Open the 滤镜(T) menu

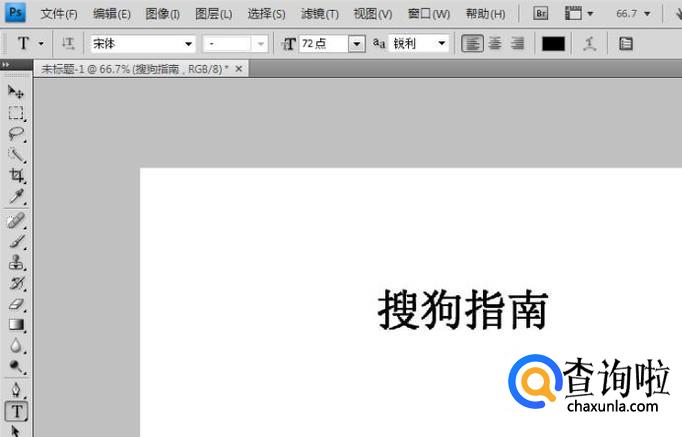320,14
